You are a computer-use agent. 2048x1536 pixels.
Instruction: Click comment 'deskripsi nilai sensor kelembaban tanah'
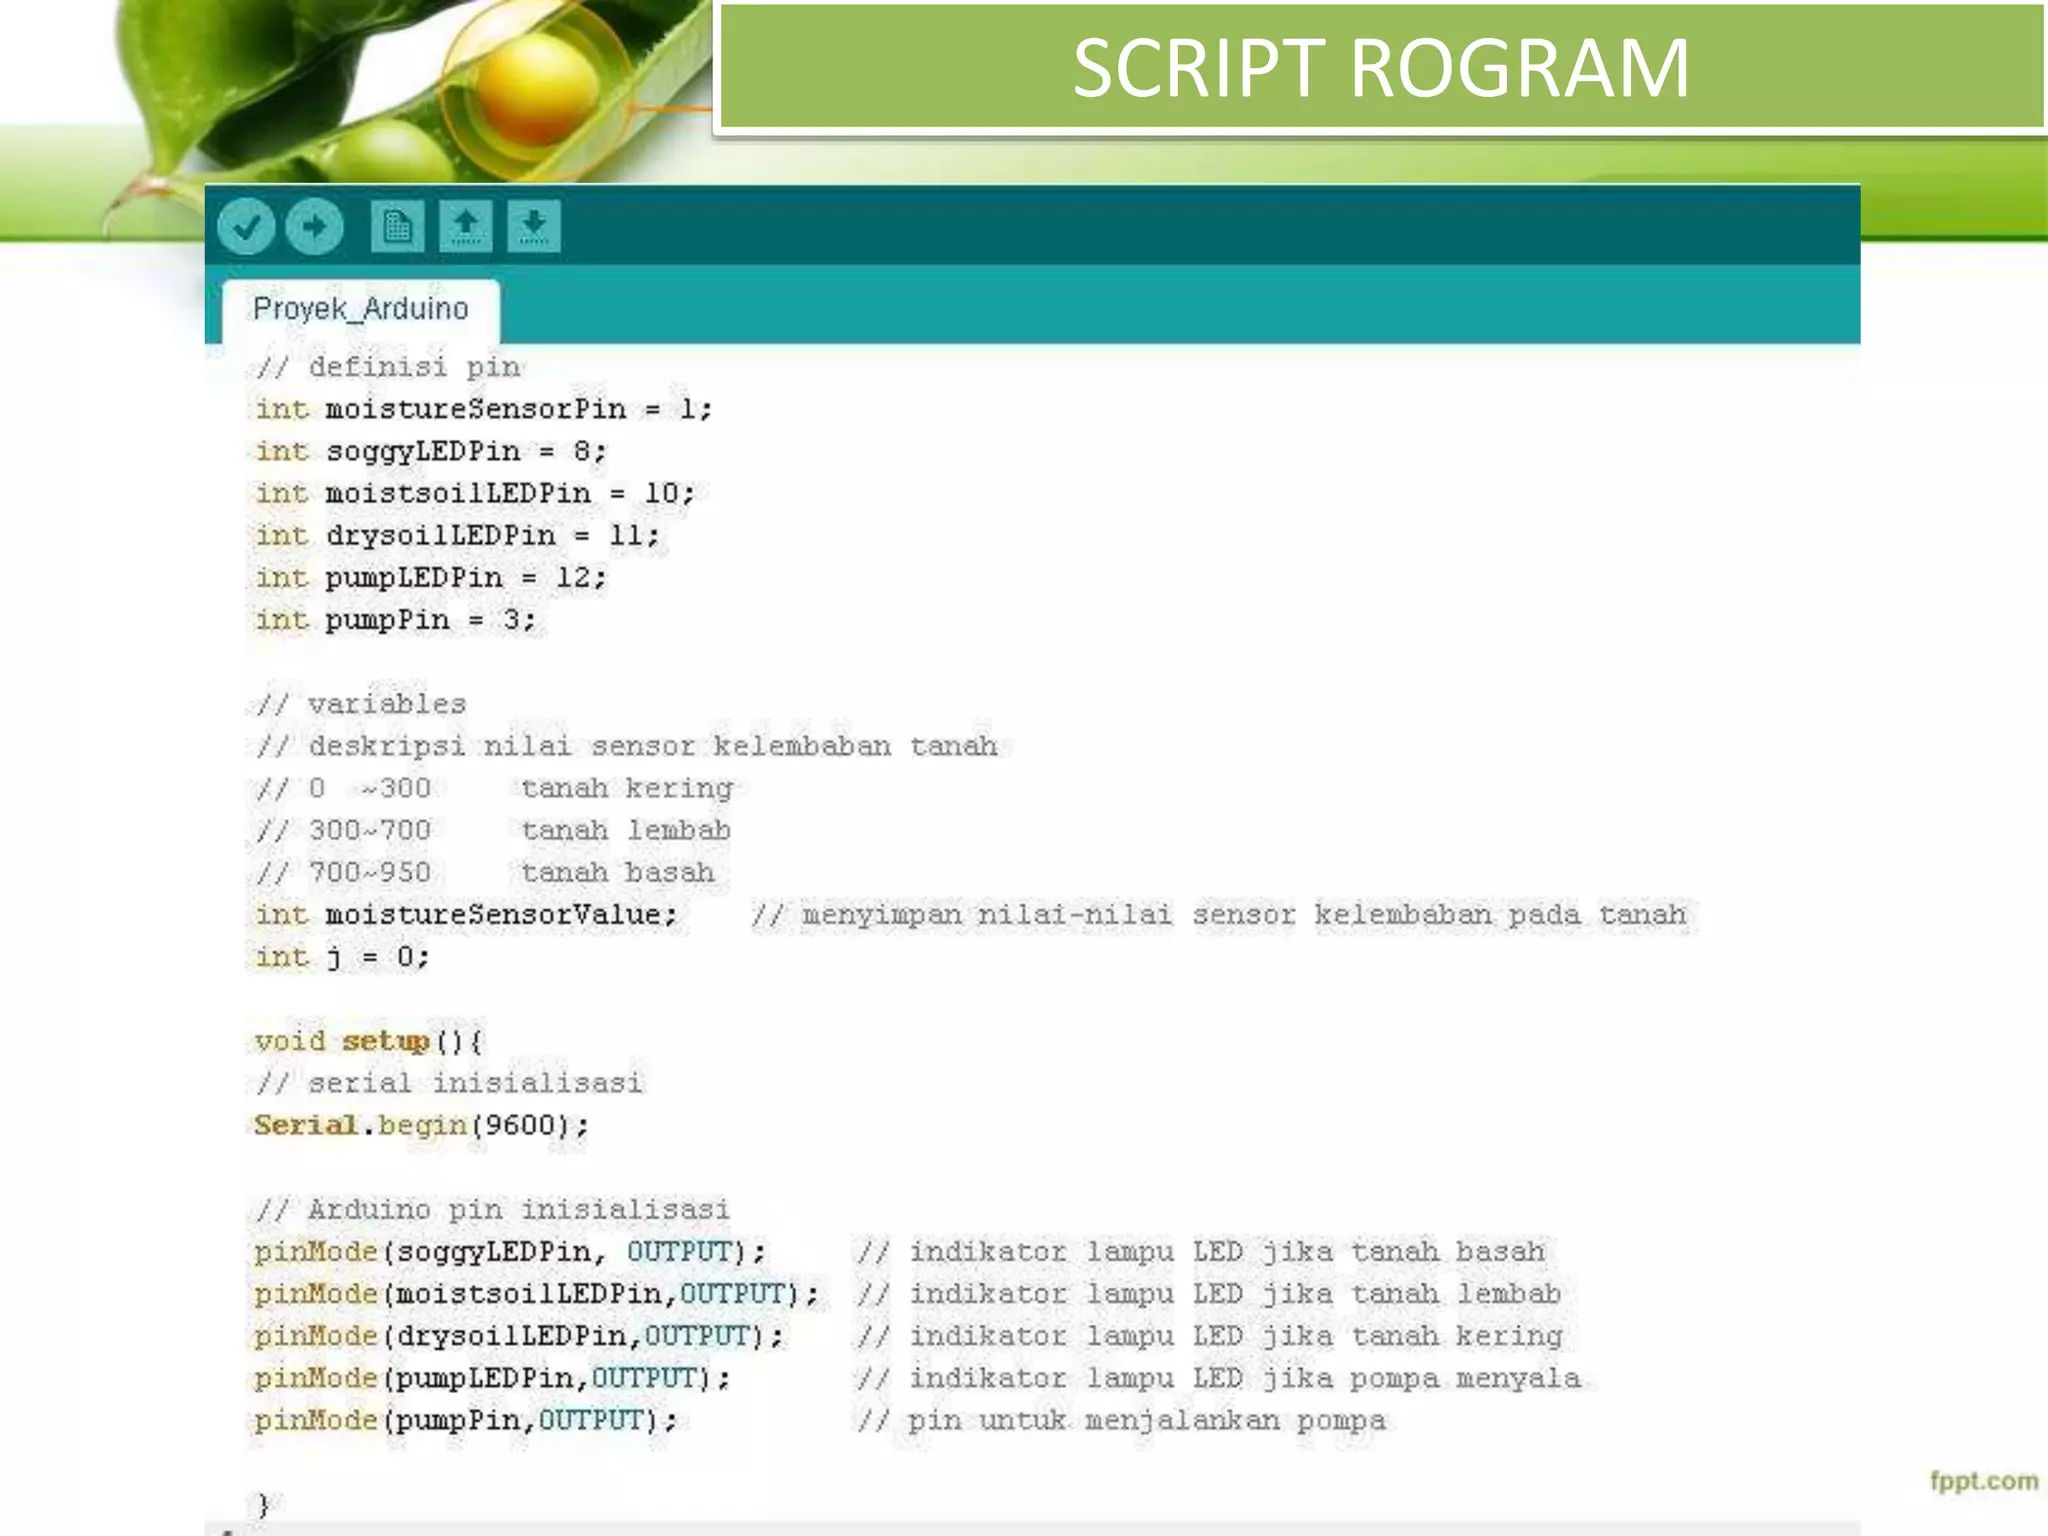[653, 746]
